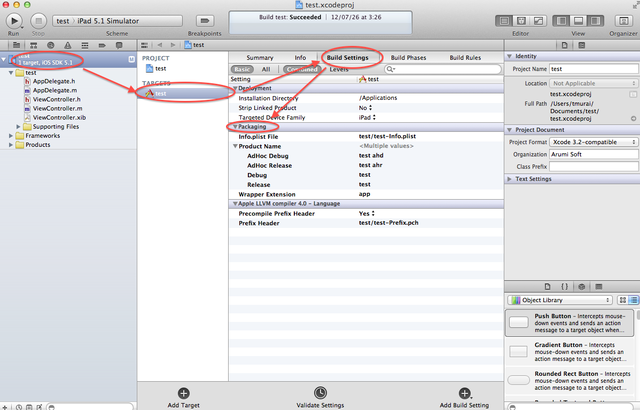640x410 pixels.
Task: Toggle the navigator pane view button
Action: click(561, 20)
